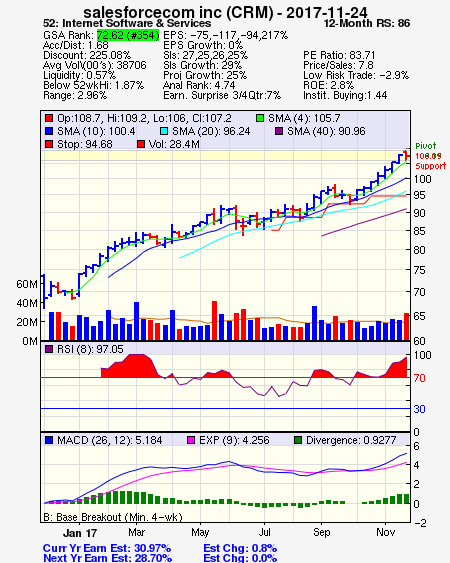The width and height of the screenshot is (450, 563).
Task: Click the B: Base Breakout (Min. 4-wk) note
Action: [113, 517]
